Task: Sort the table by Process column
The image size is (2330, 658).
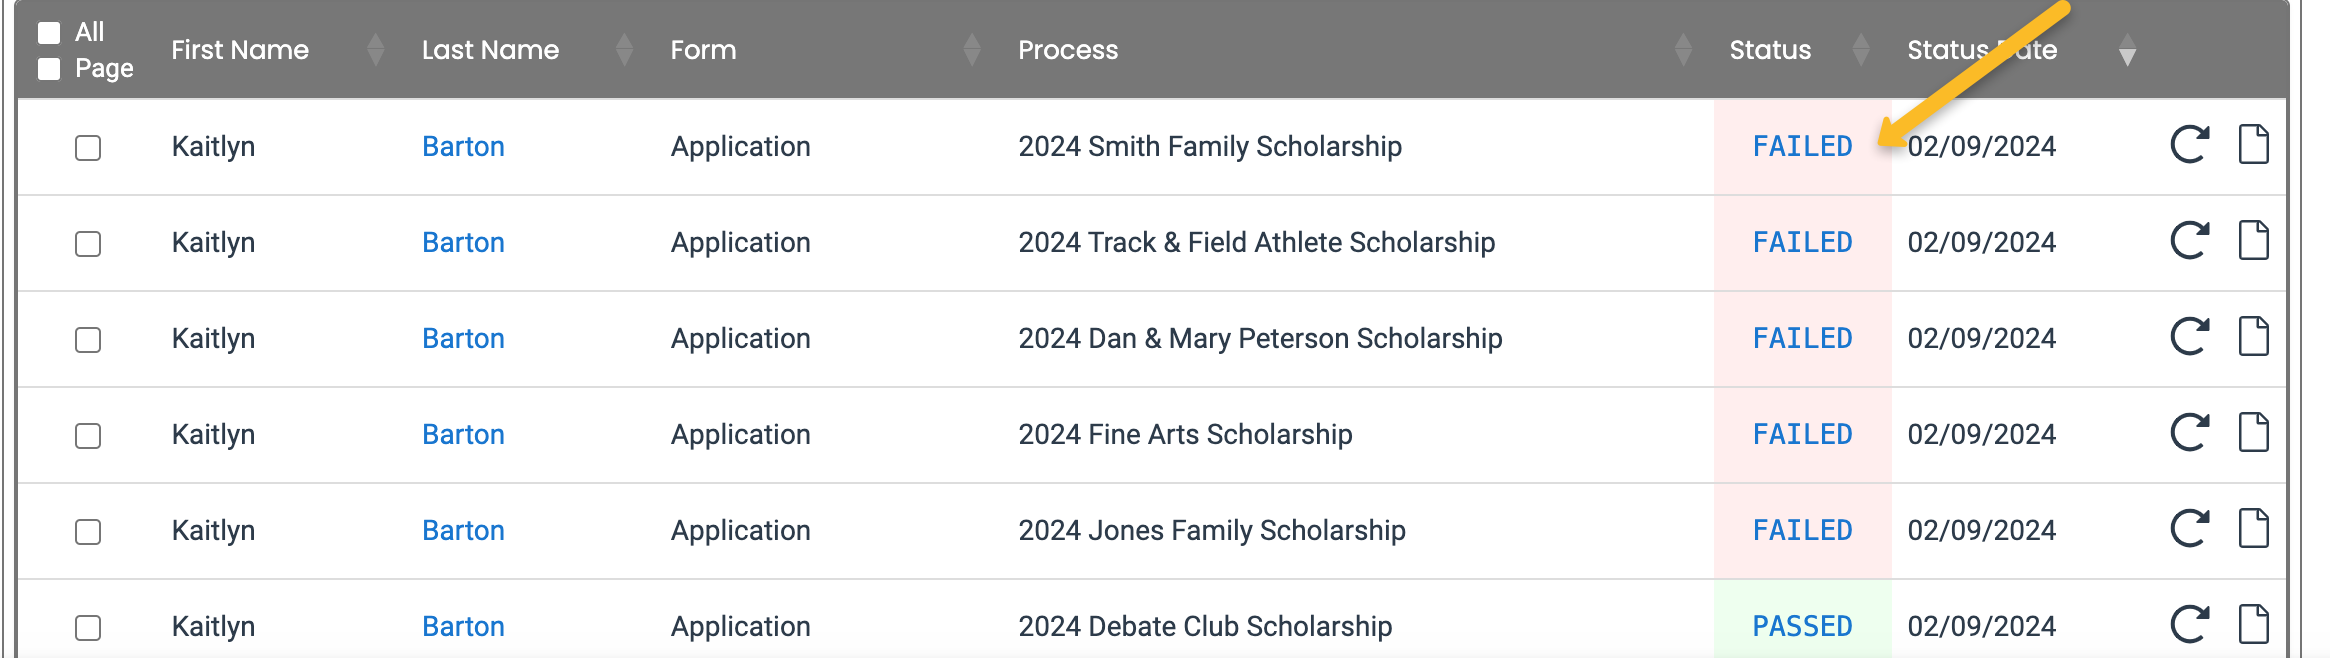Action: 1068,50
